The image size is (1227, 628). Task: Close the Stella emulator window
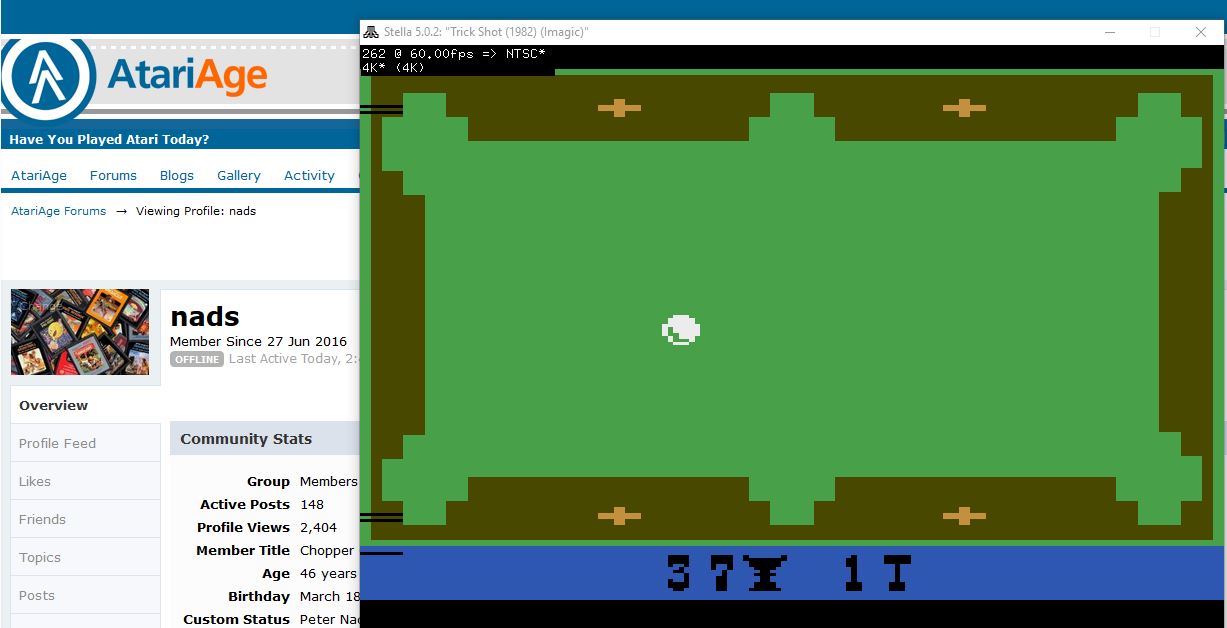coord(1201,32)
